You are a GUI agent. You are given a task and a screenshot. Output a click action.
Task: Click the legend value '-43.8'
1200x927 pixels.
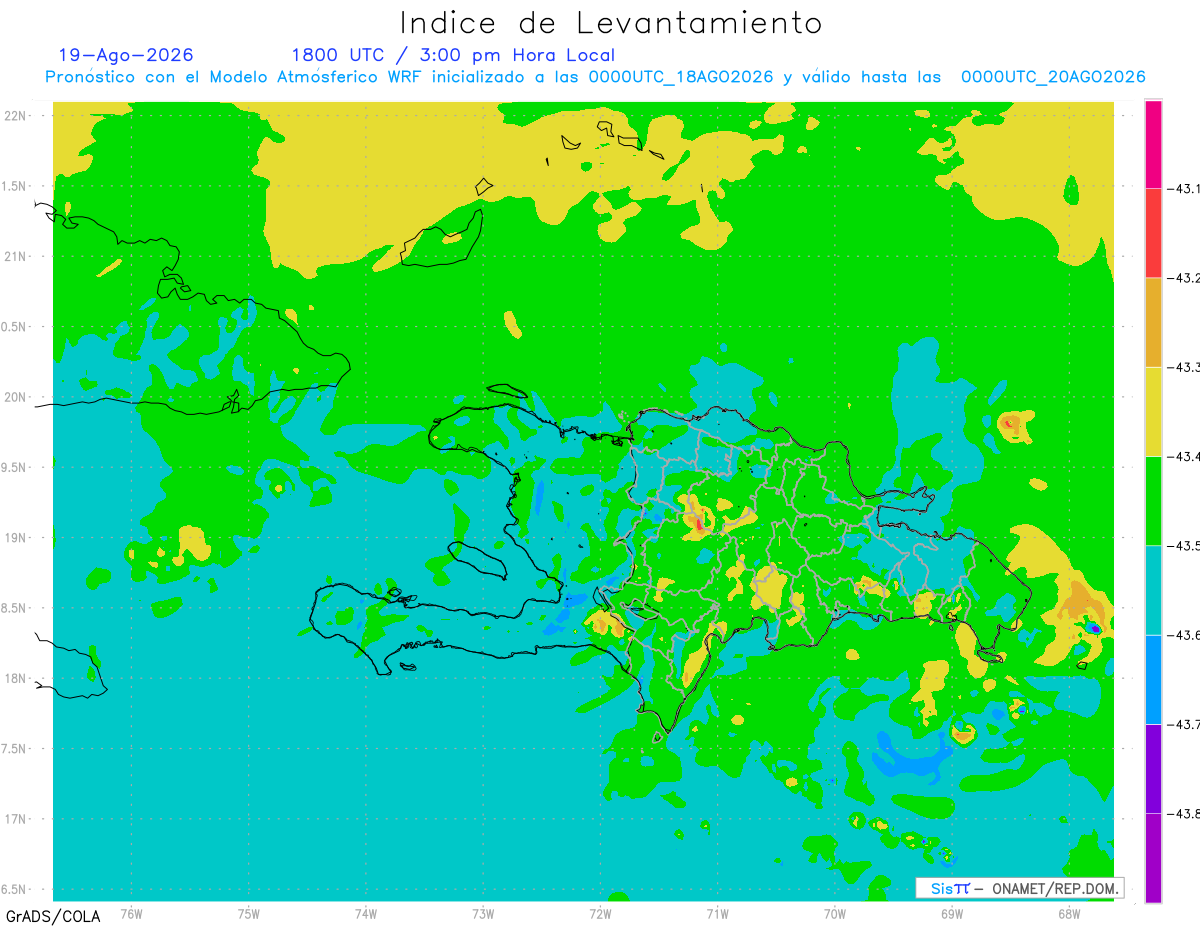pyautogui.click(x=1183, y=813)
